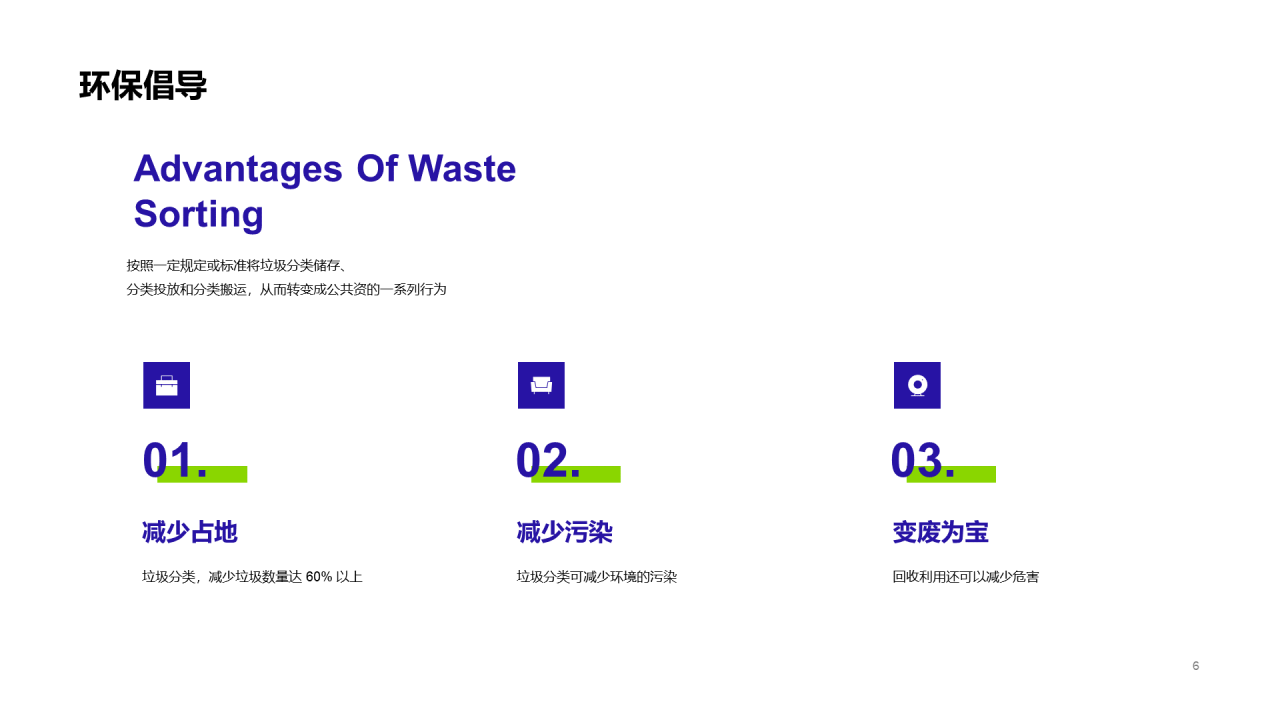Select the 减少污染 subheading
1280x720 pixels.
click(x=565, y=532)
